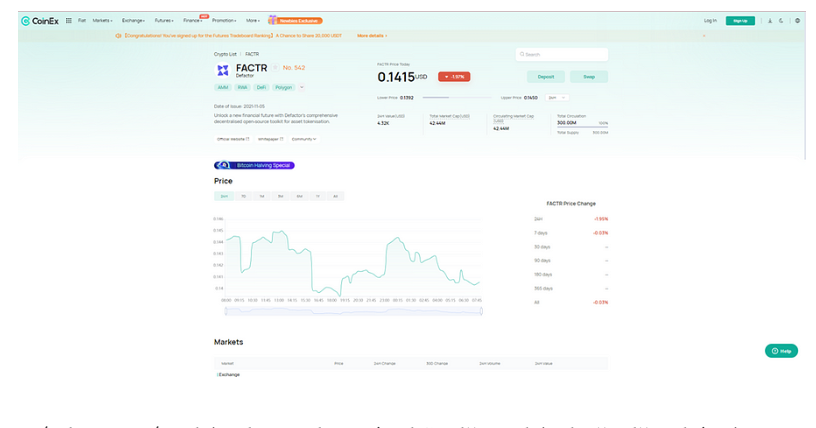Open the Whitepaper link

tap(271, 139)
